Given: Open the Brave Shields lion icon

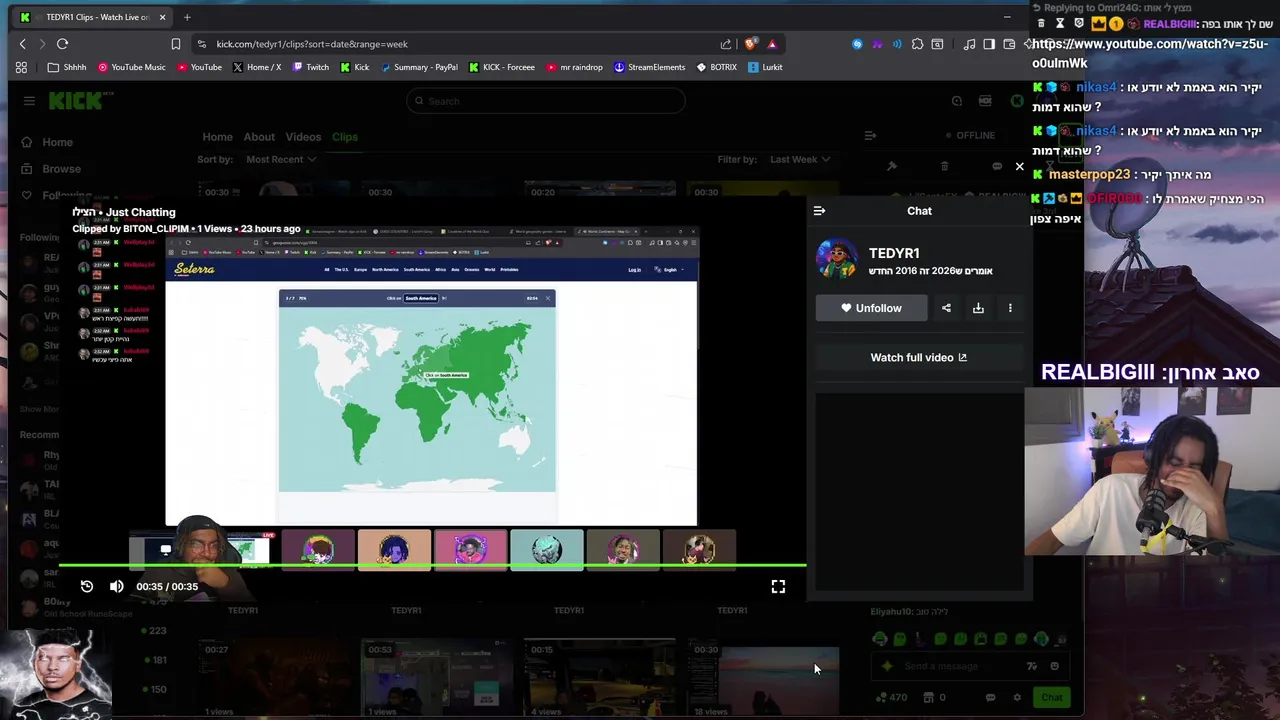Looking at the screenshot, I should (x=751, y=44).
